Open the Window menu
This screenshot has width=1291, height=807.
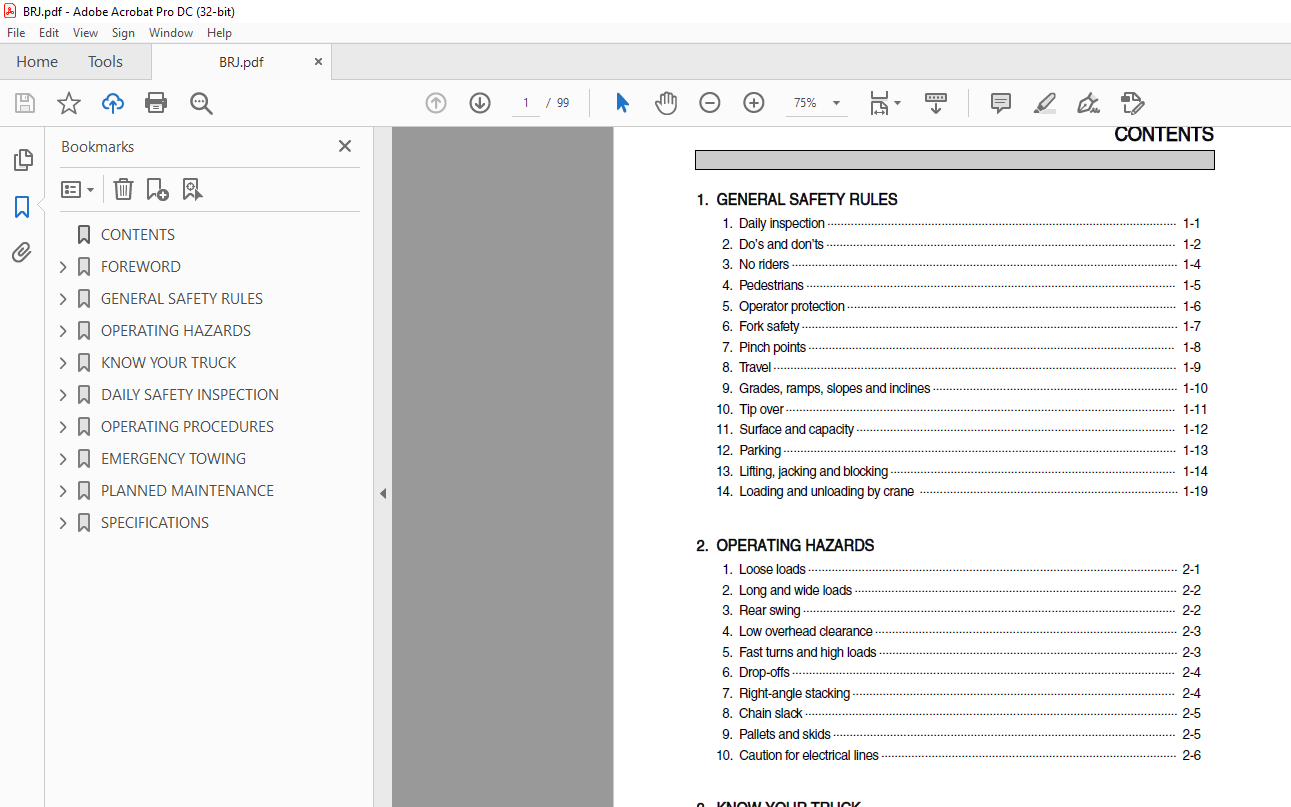click(x=171, y=33)
